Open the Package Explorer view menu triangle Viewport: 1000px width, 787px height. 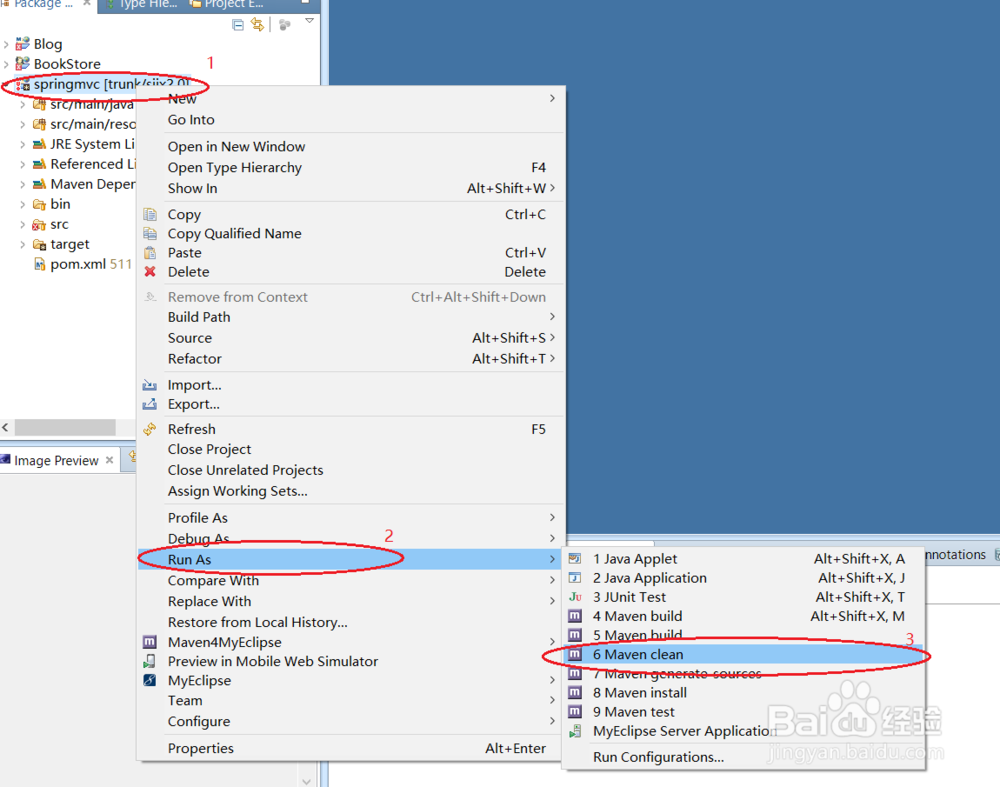click(309, 21)
